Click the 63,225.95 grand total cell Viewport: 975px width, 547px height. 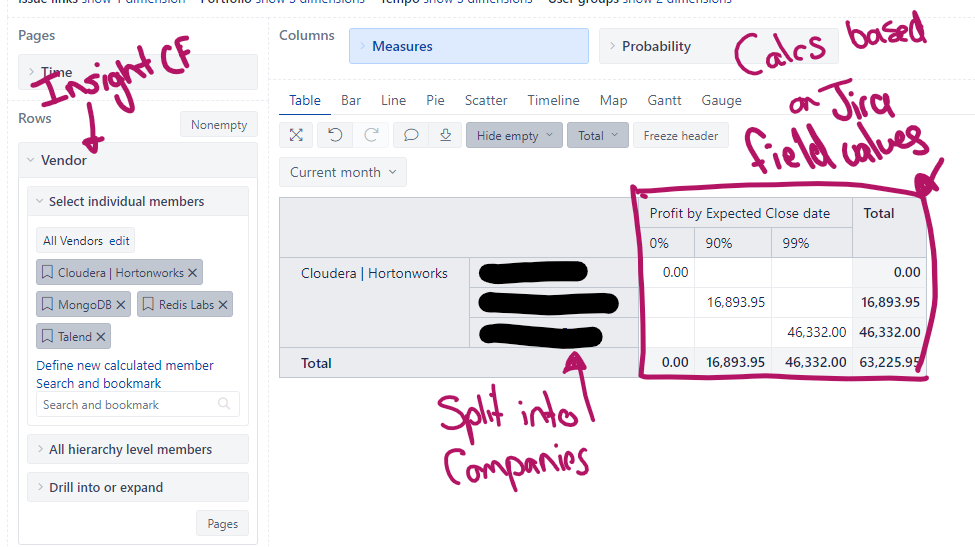pos(889,362)
